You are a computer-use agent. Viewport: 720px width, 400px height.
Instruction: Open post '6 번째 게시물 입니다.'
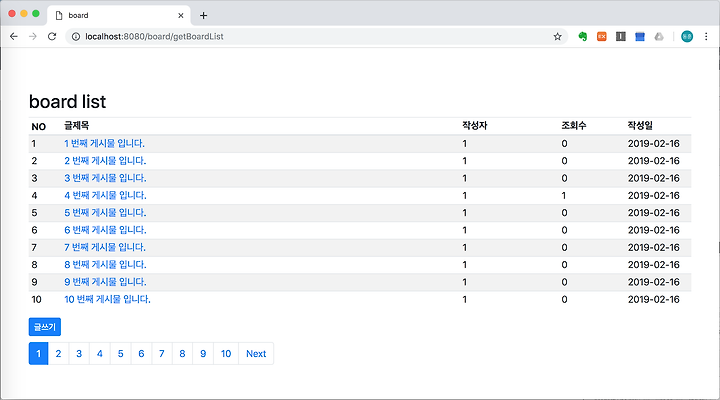105,230
